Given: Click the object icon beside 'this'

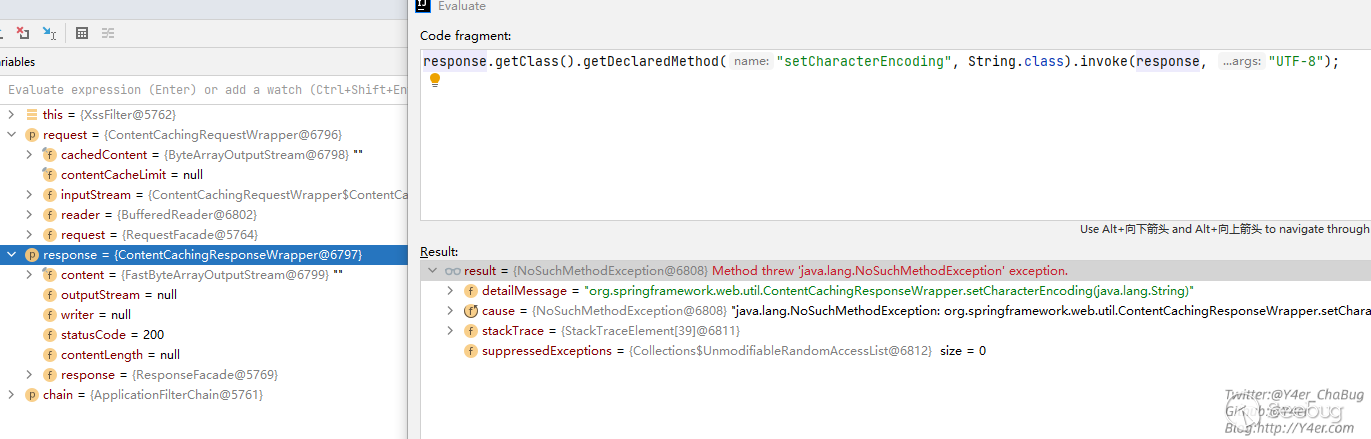Looking at the screenshot, I should [x=32, y=115].
